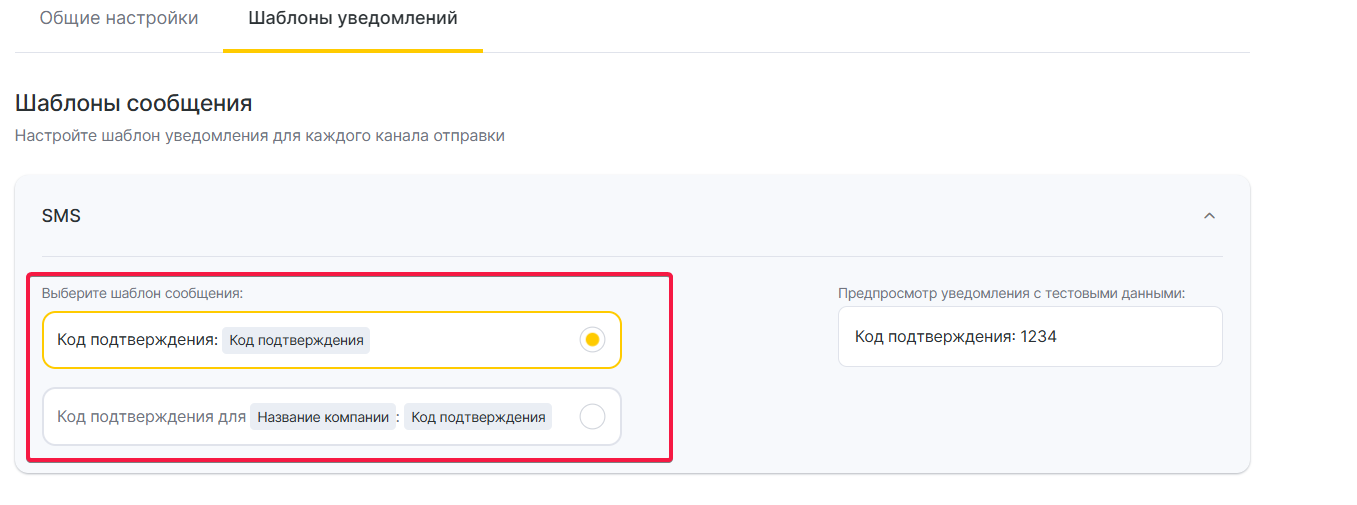
Task: Click the Код подтверждения для text in second template
Action: click(150, 417)
